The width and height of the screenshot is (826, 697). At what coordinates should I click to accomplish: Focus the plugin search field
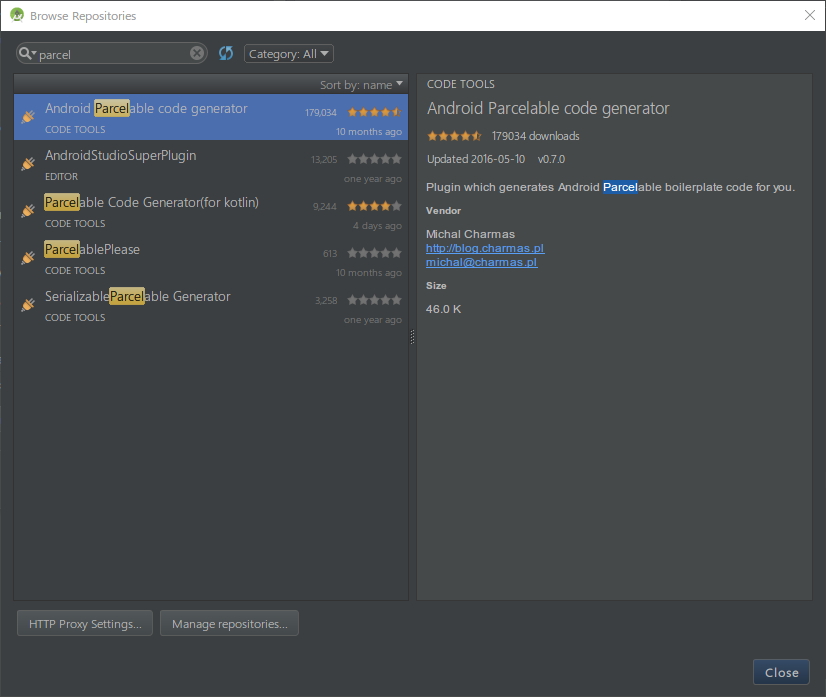(113, 54)
